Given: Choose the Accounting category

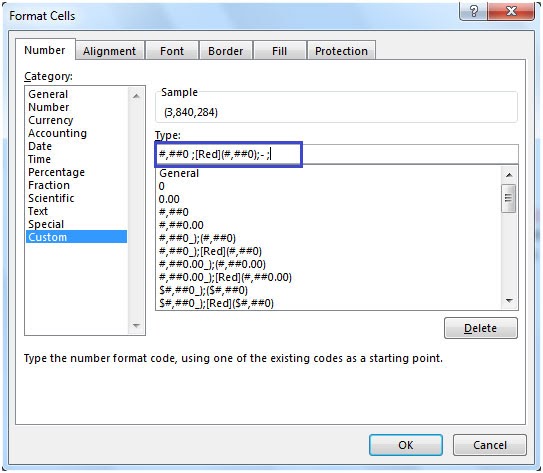Looking at the screenshot, I should (x=57, y=133).
